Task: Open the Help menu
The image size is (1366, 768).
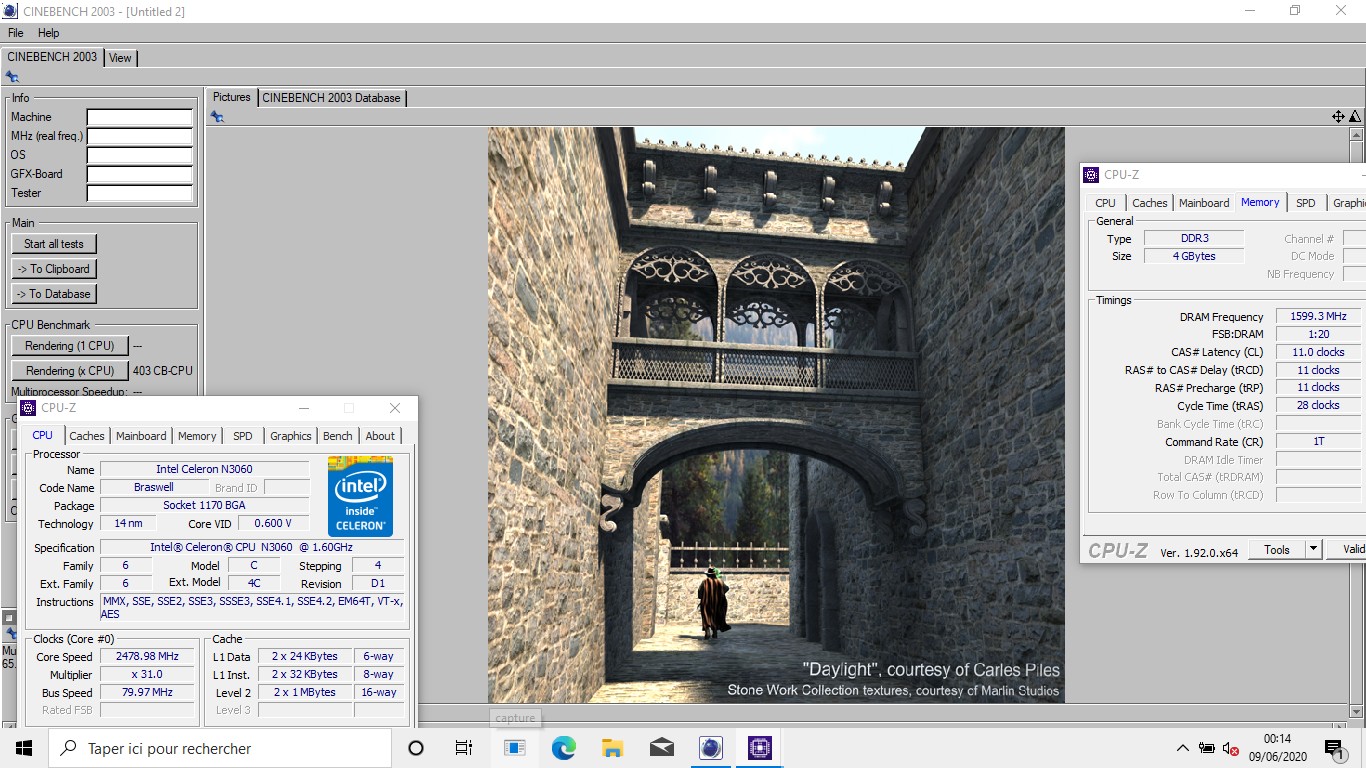Action: (x=49, y=33)
